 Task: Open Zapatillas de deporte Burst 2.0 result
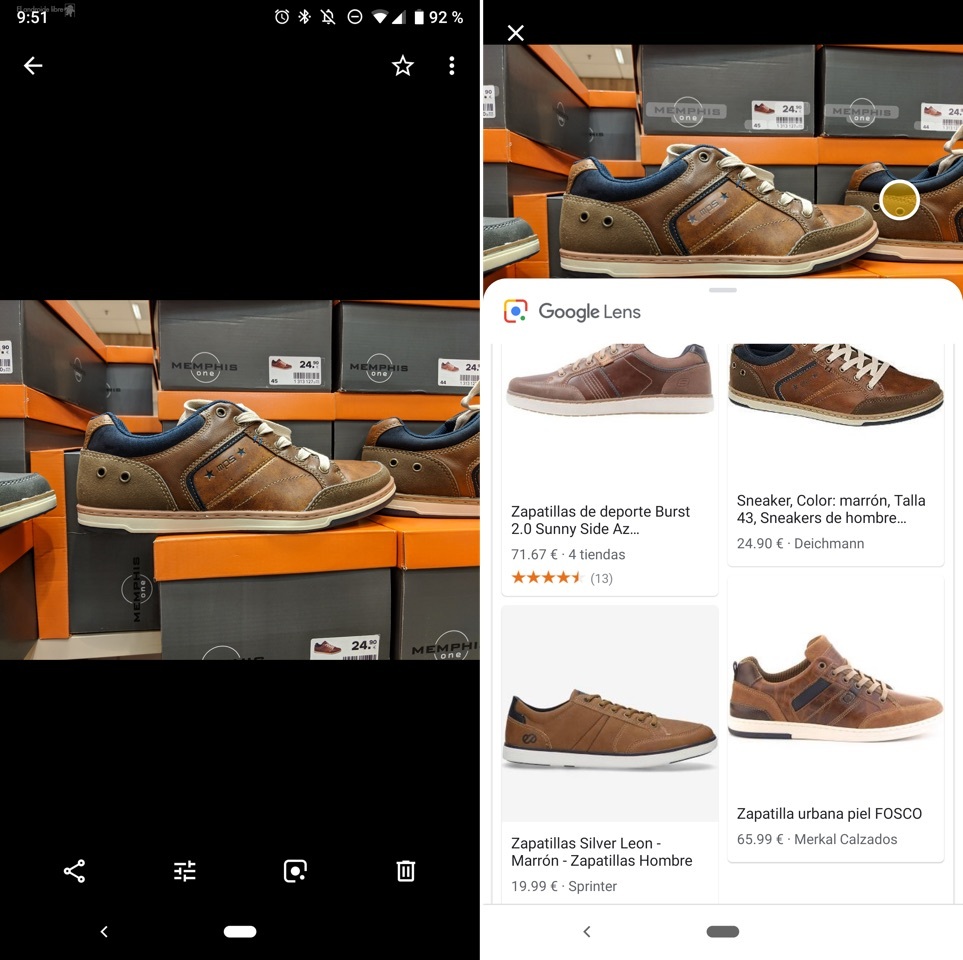pyautogui.click(x=609, y=520)
